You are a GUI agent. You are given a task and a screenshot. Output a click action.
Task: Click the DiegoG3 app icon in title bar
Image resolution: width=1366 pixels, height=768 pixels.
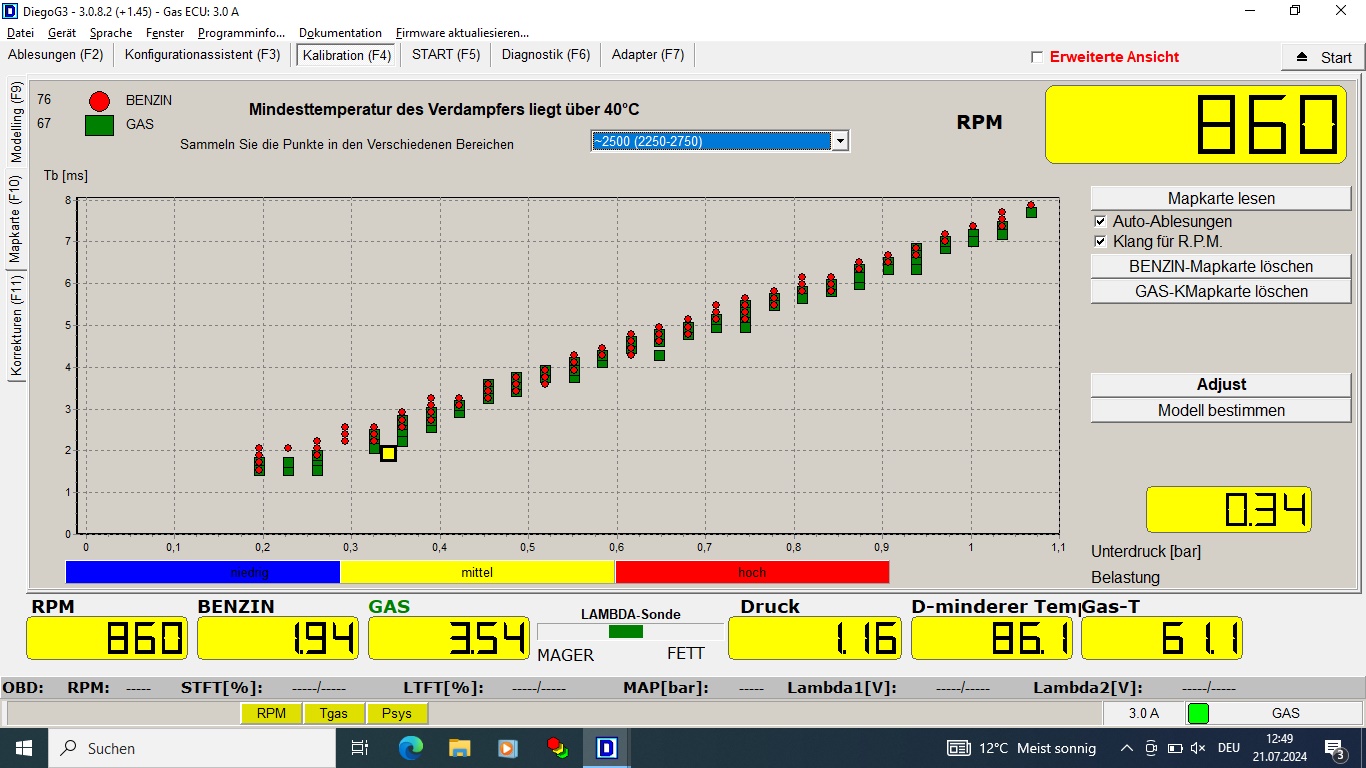11,10
